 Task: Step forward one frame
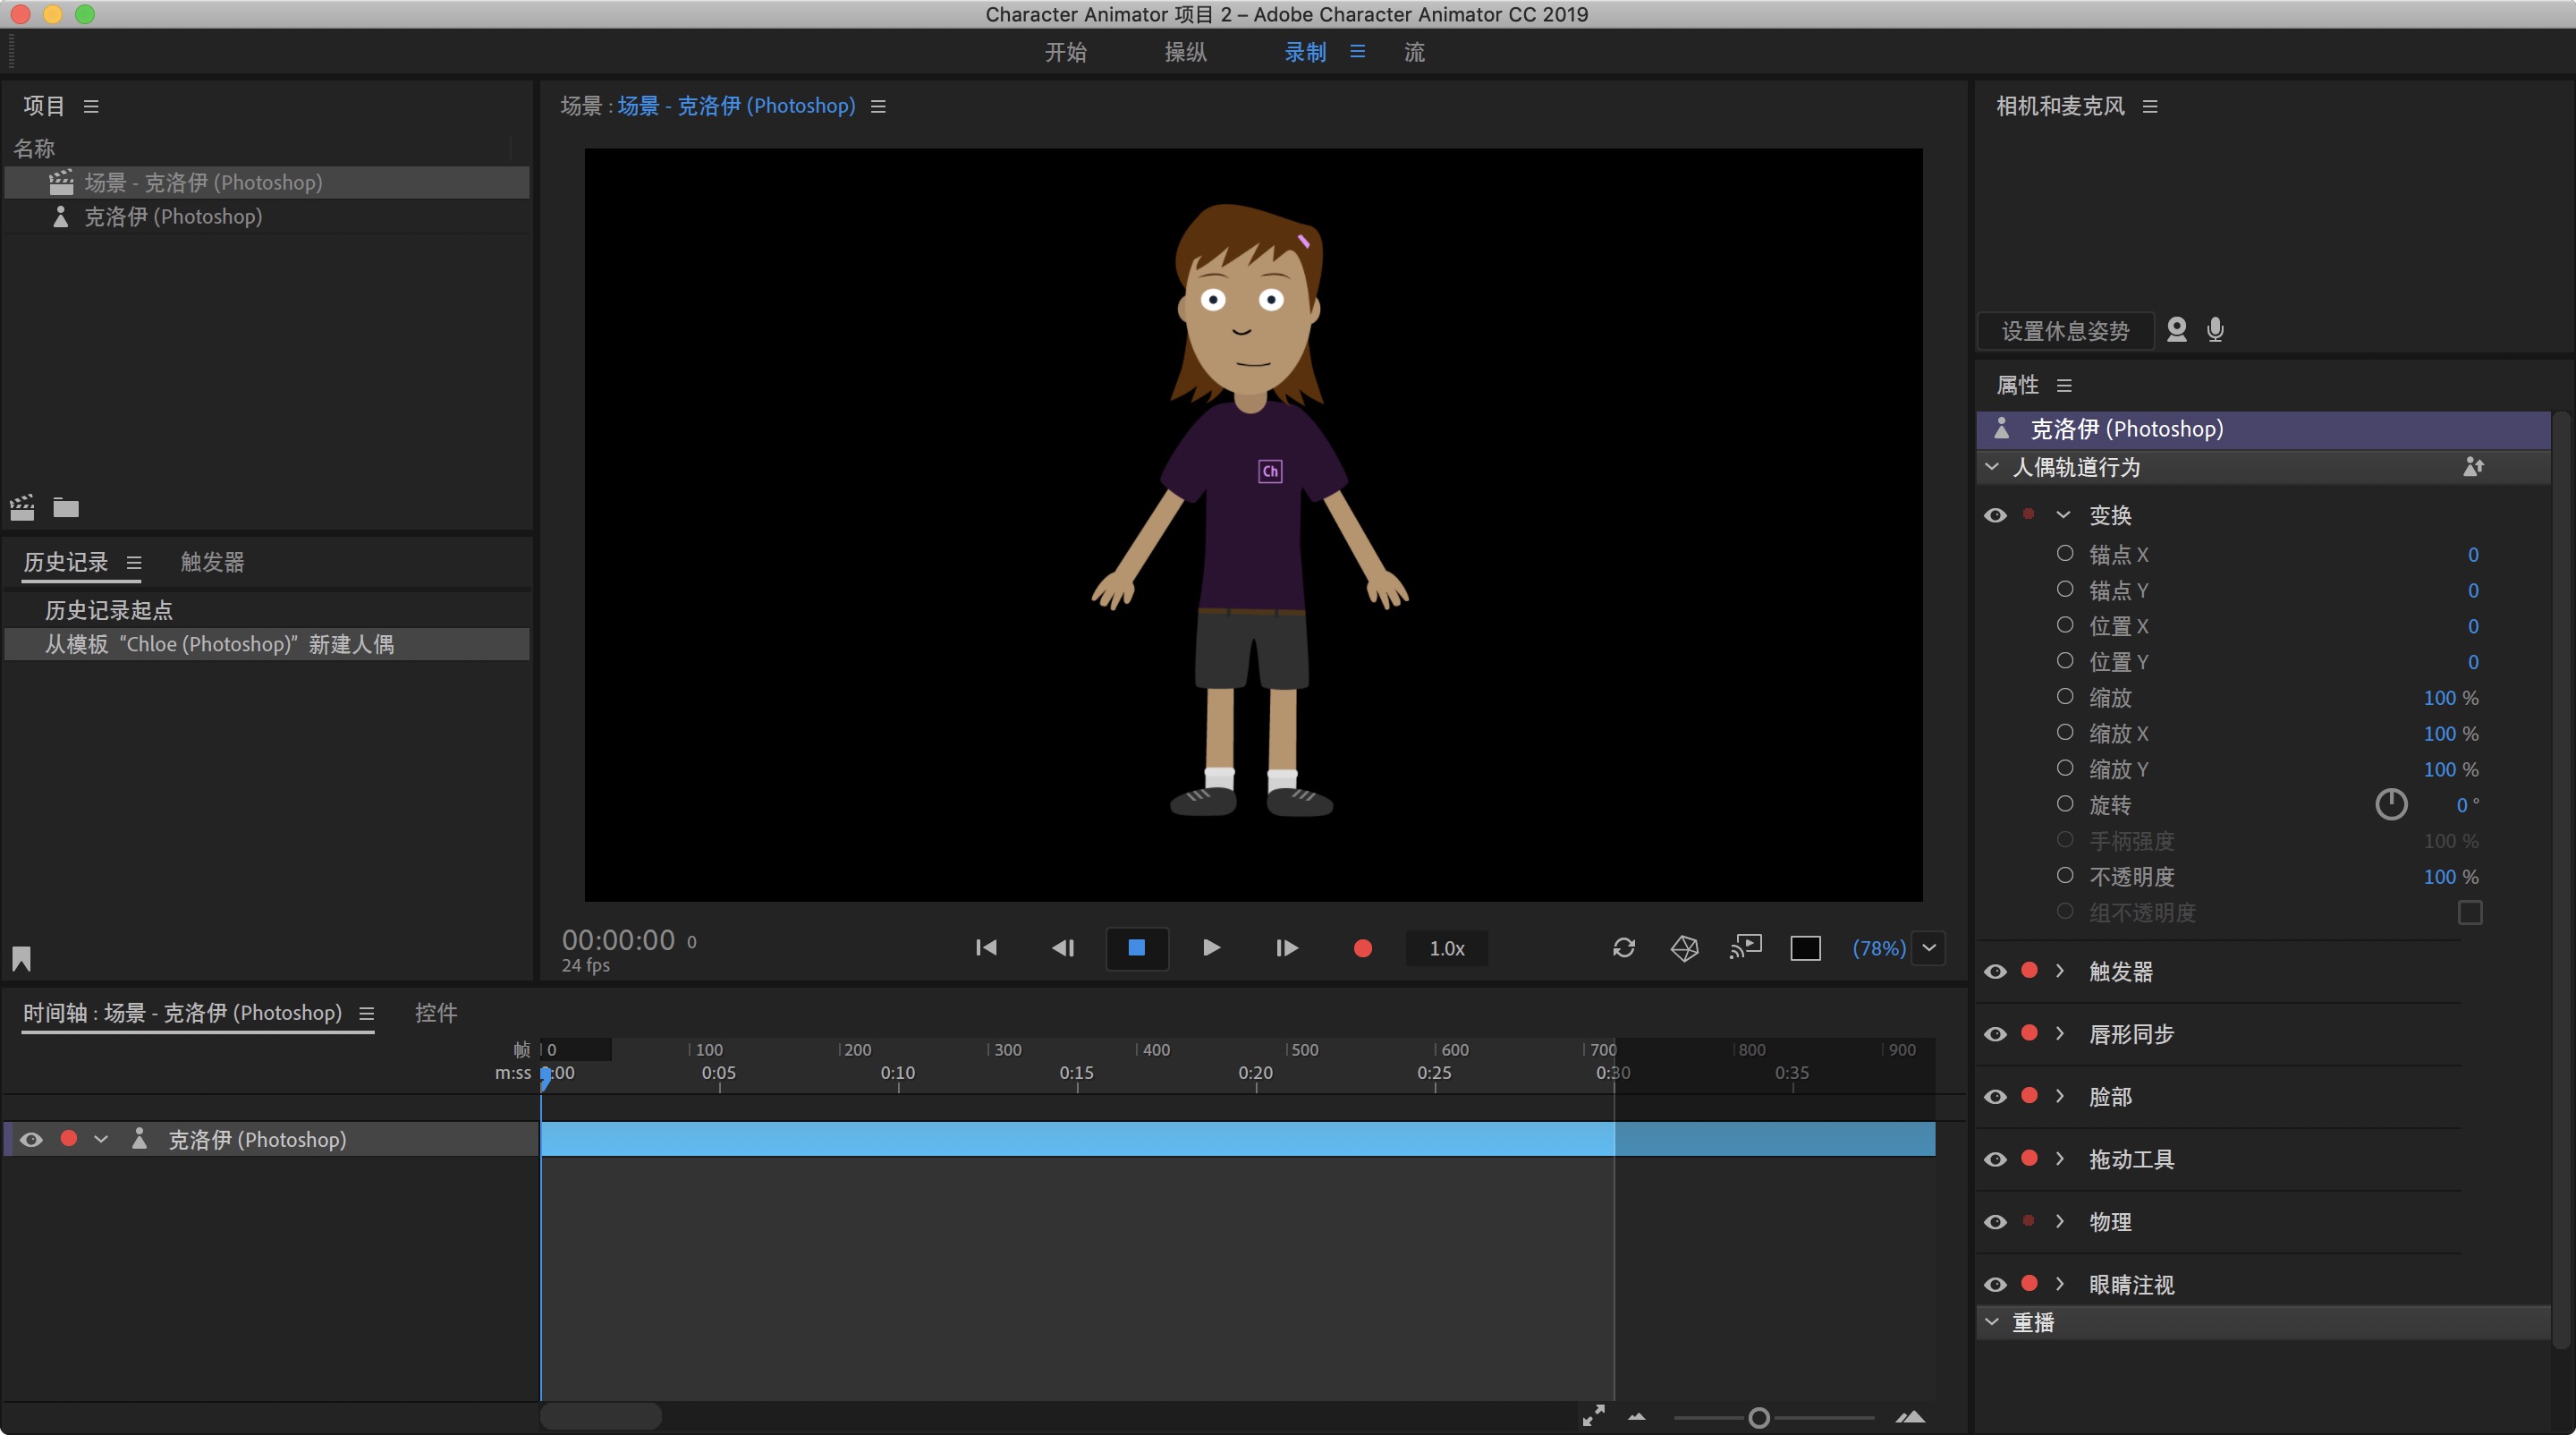(1287, 948)
